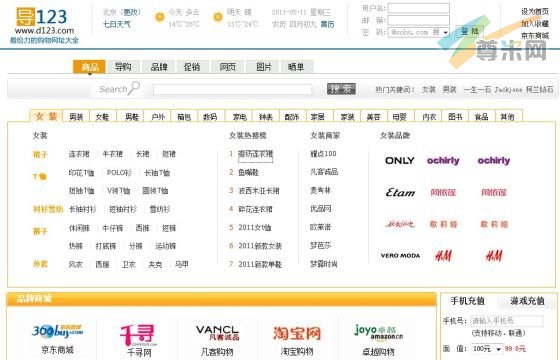Open the joyo amazon.cn logo
The height and width of the screenshot is (360, 560).
(379, 332)
